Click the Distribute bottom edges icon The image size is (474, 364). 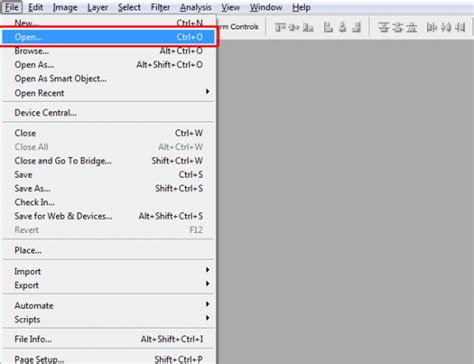point(412,27)
